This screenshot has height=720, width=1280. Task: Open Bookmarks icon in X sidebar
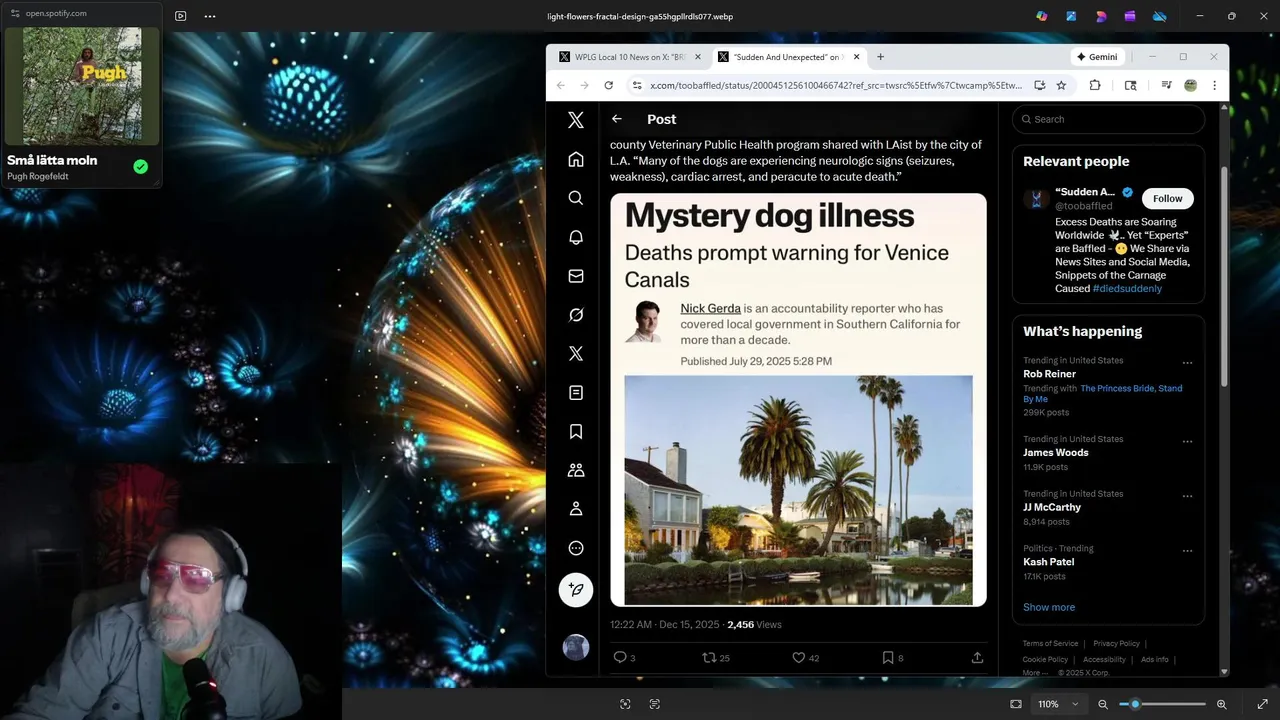(576, 431)
